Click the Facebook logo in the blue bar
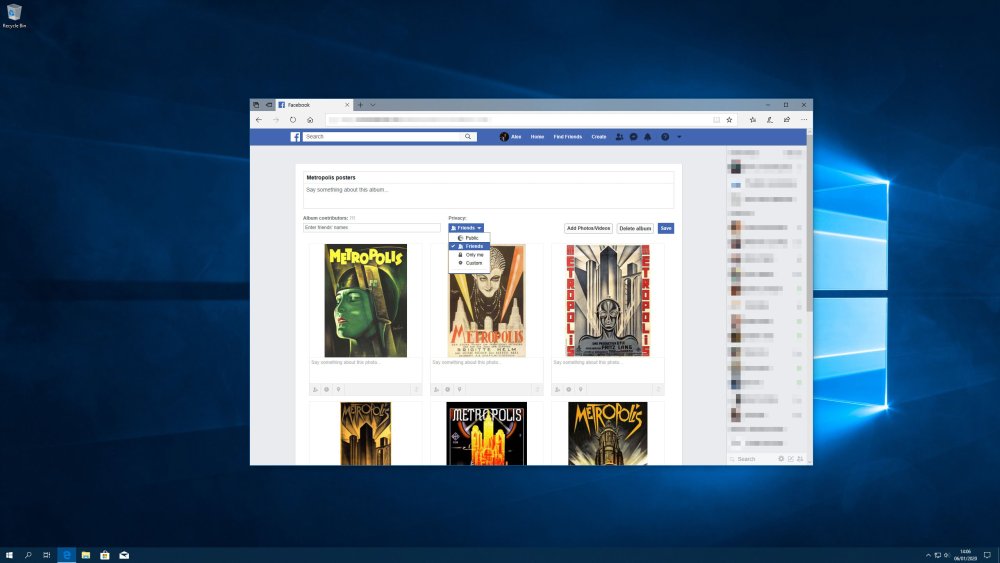The height and width of the screenshot is (563, 1000). [295, 136]
